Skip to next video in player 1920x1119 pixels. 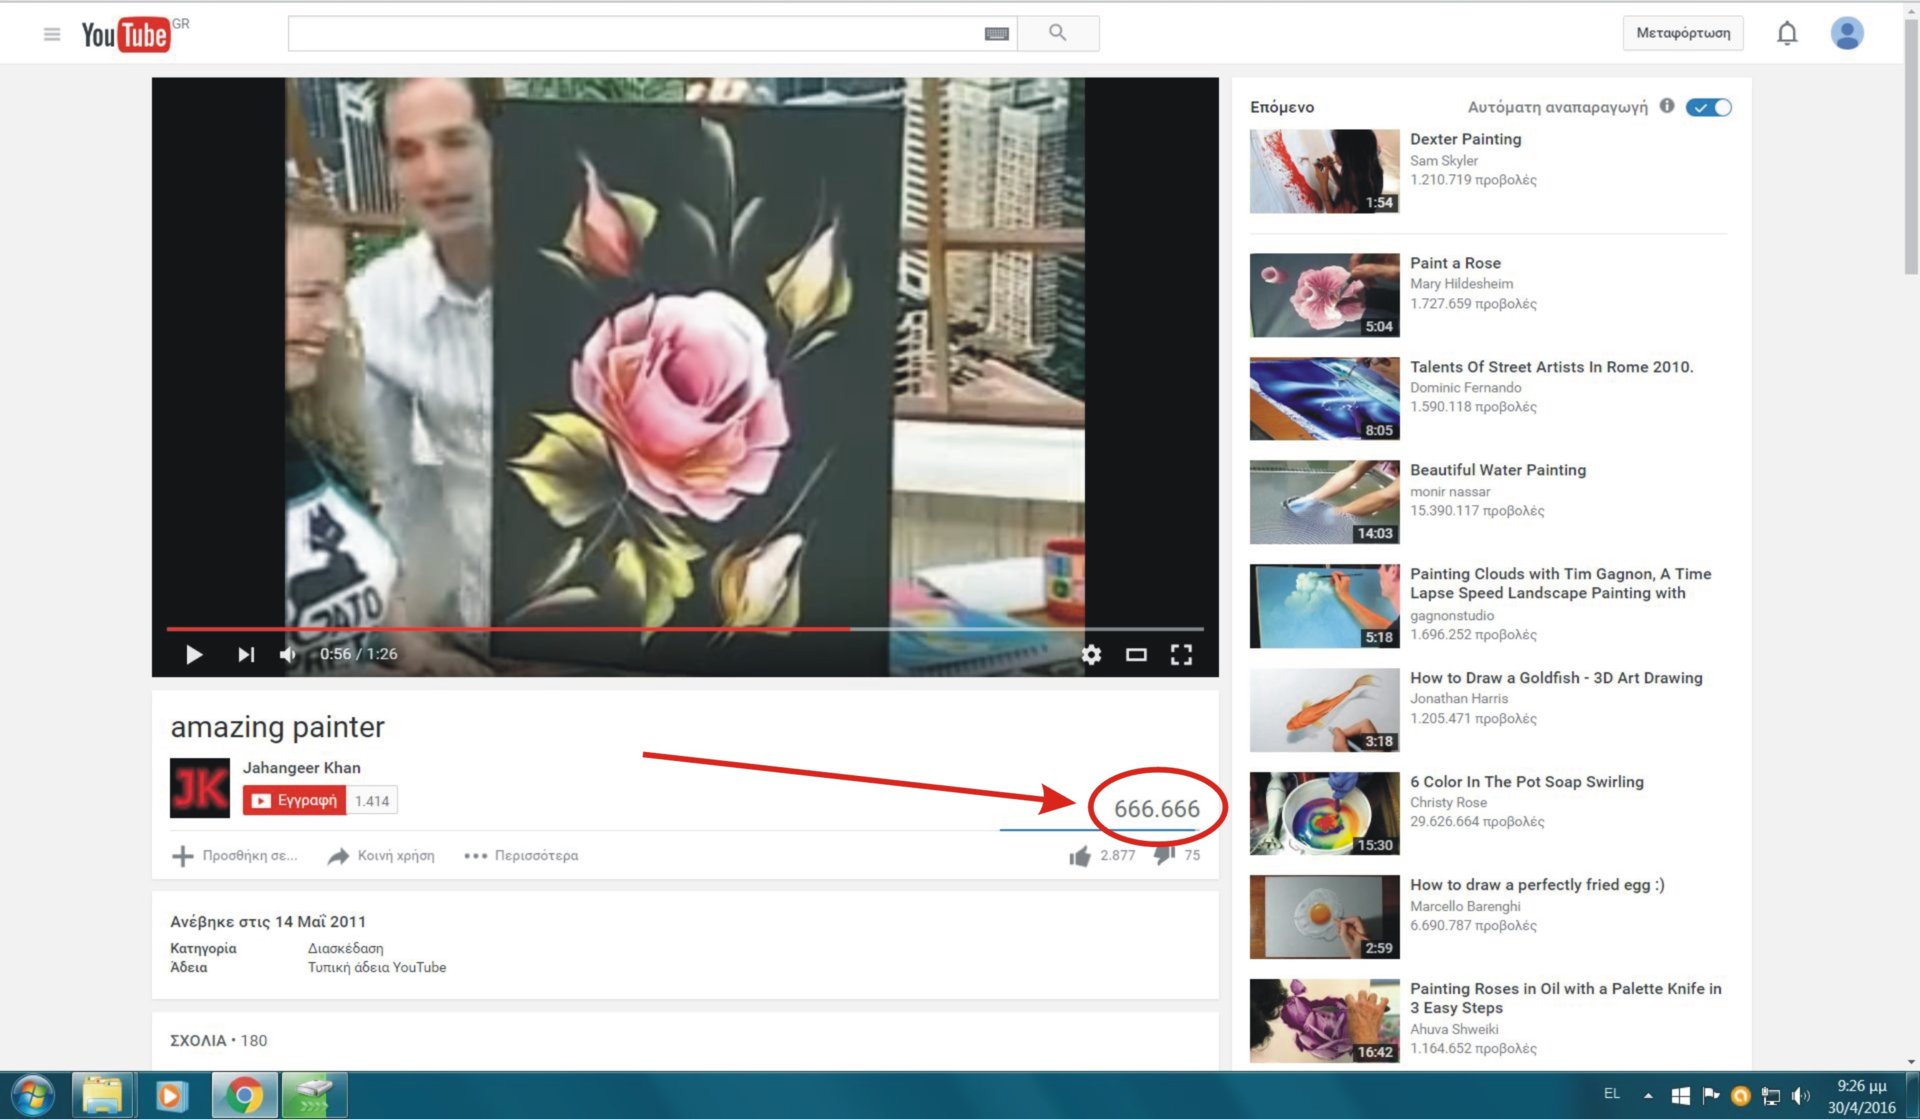click(x=245, y=654)
